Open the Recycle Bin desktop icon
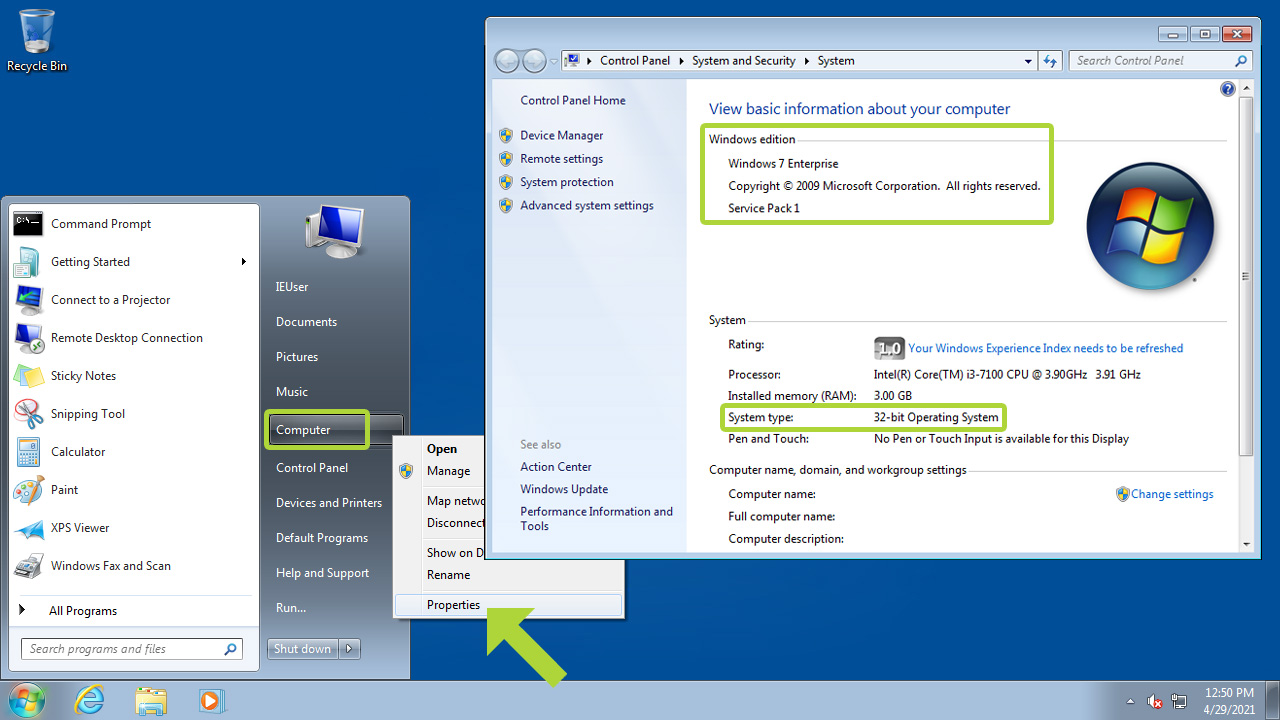The width and height of the screenshot is (1280, 720). (37, 41)
